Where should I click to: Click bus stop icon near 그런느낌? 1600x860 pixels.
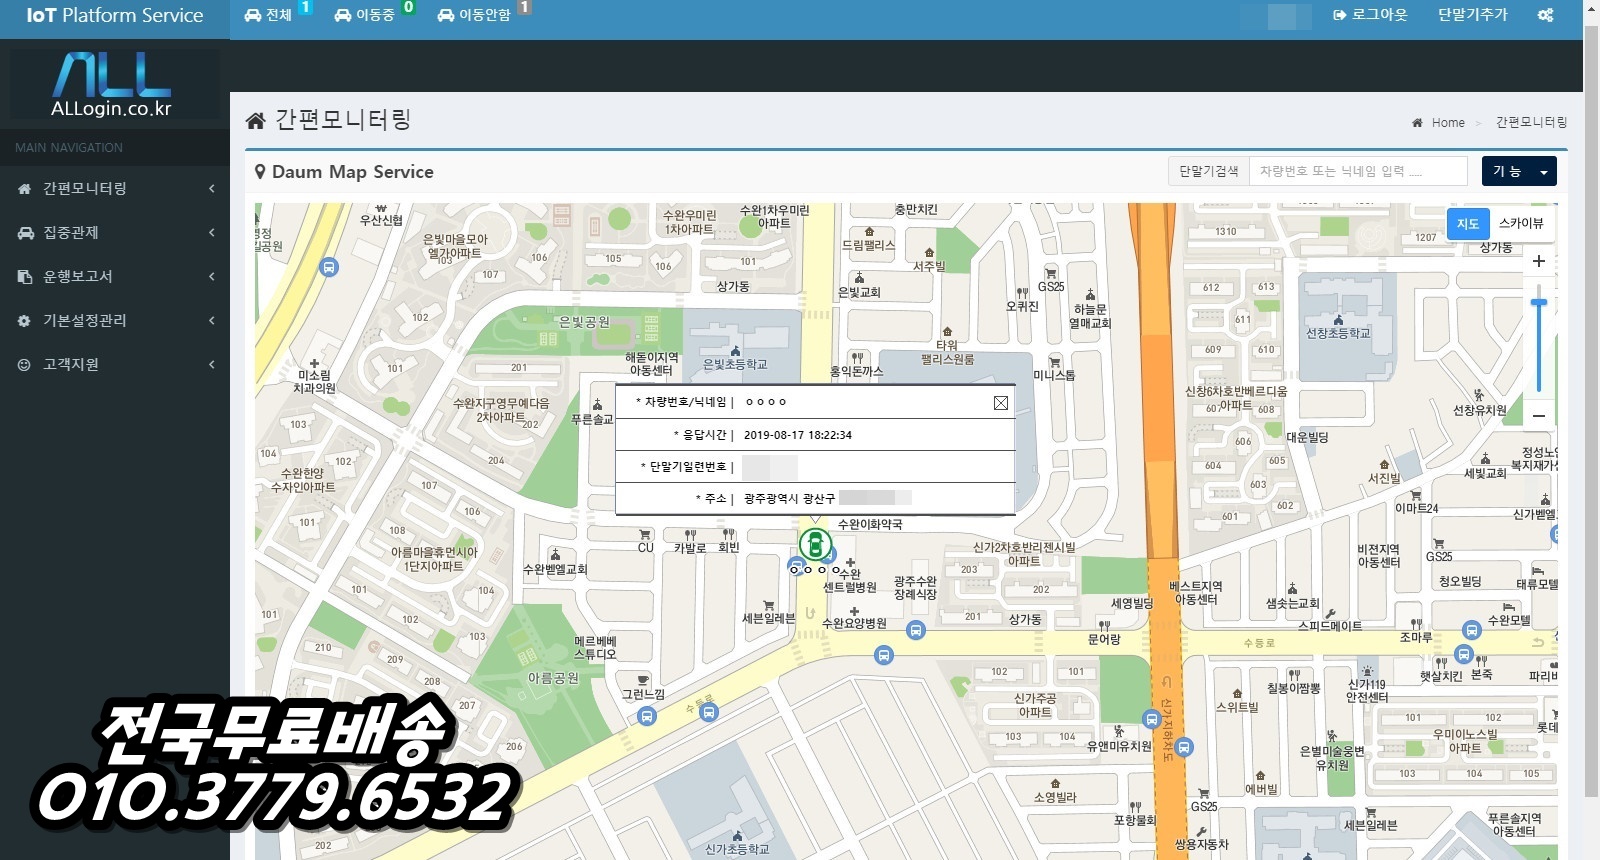(x=647, y=716)
